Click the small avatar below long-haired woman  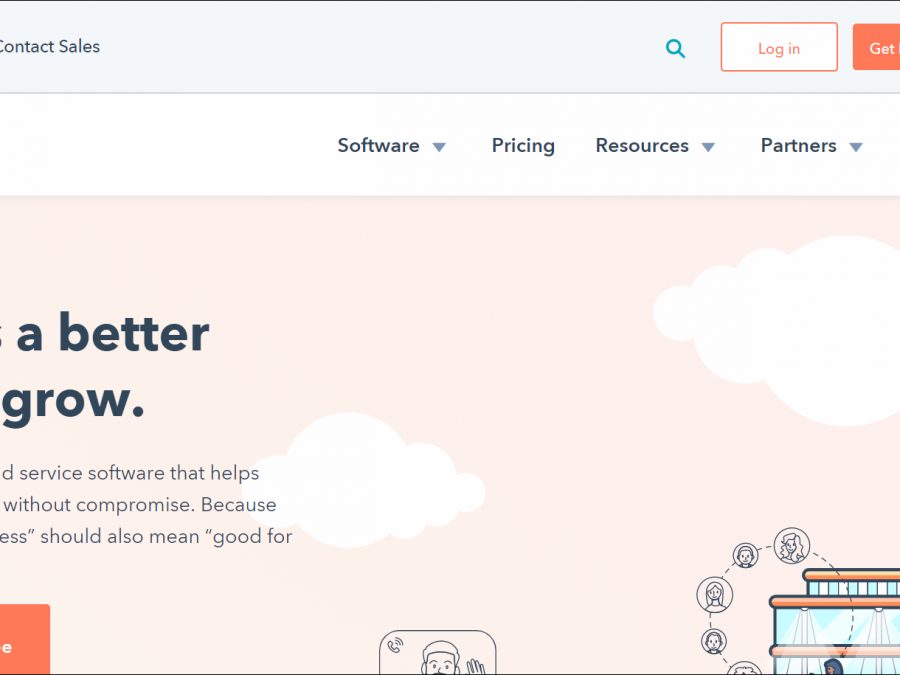(714, 641)
